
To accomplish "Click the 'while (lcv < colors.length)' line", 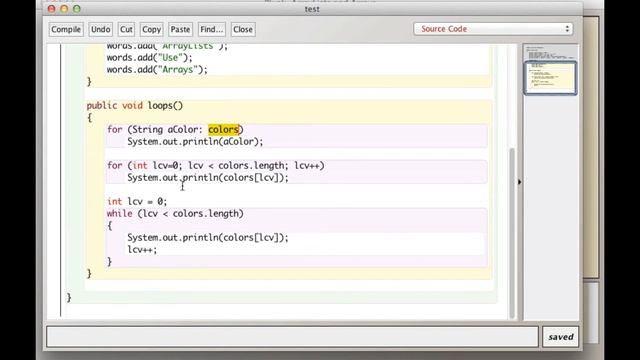I will coord(175,213).
